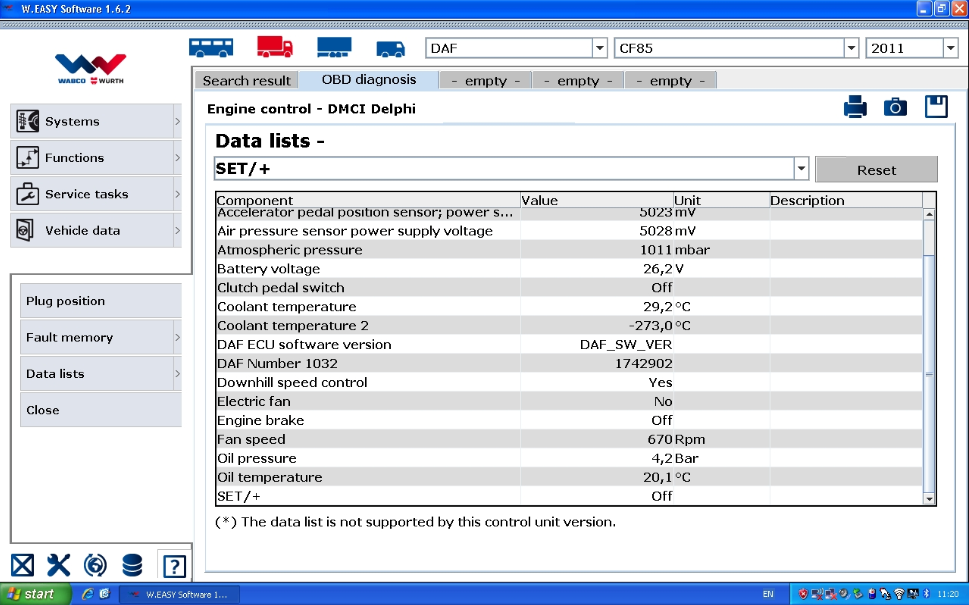Viewport: 969px width, 605px height.
Task: Select the van vehicle type icon
Action: click(x=391, y=49)
